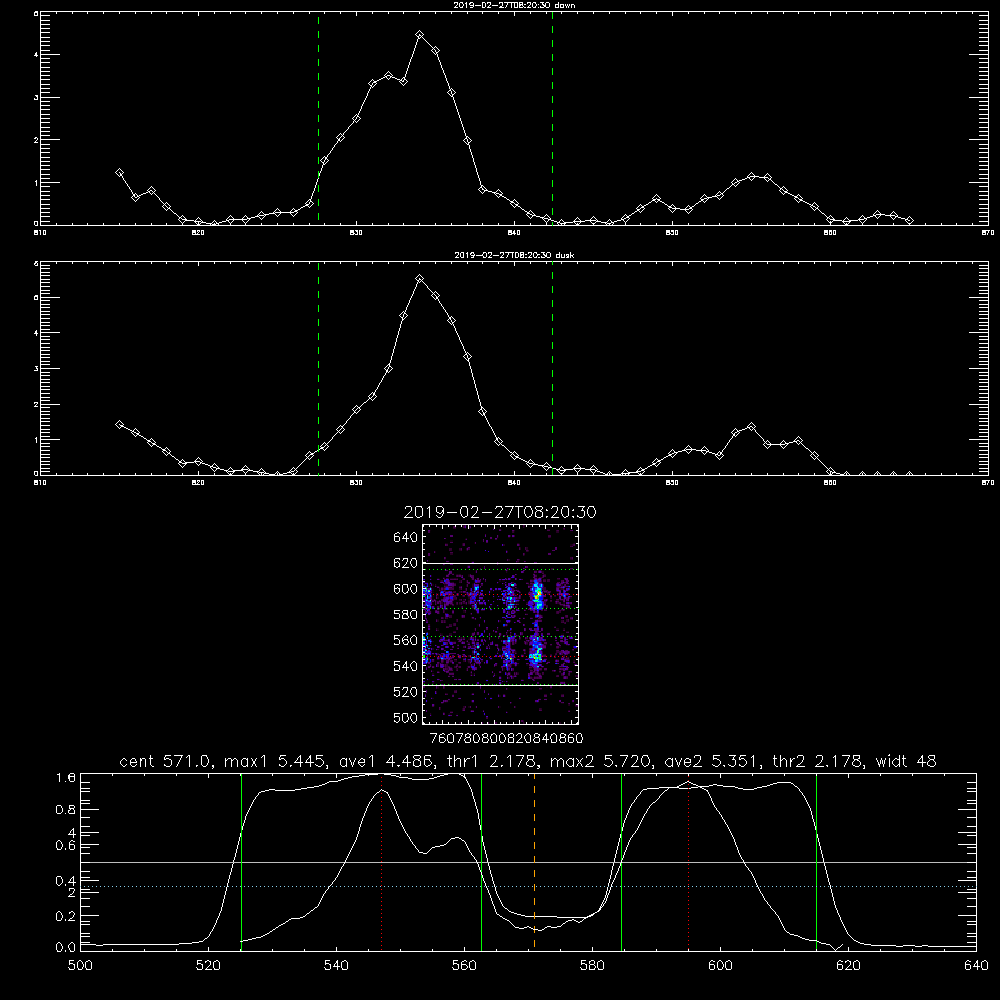
Task: Click the last diamond data point of the dawn curve
Action: point(909,220)
